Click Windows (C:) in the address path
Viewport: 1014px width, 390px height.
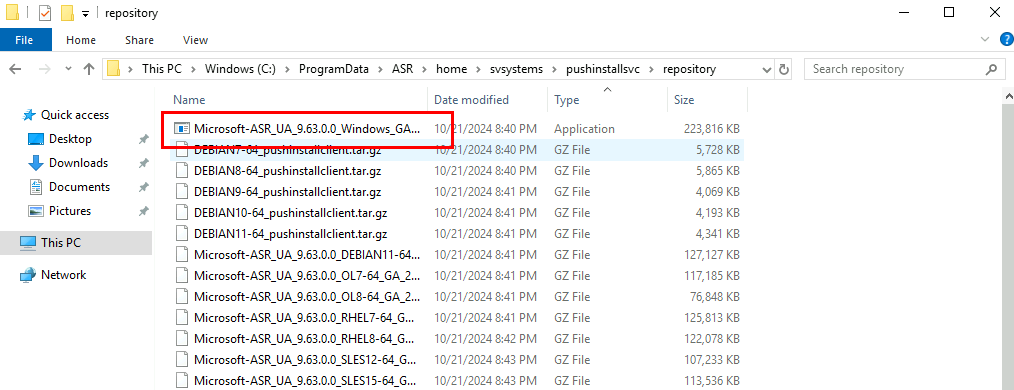pyautogui.click(x=241, y=69)
